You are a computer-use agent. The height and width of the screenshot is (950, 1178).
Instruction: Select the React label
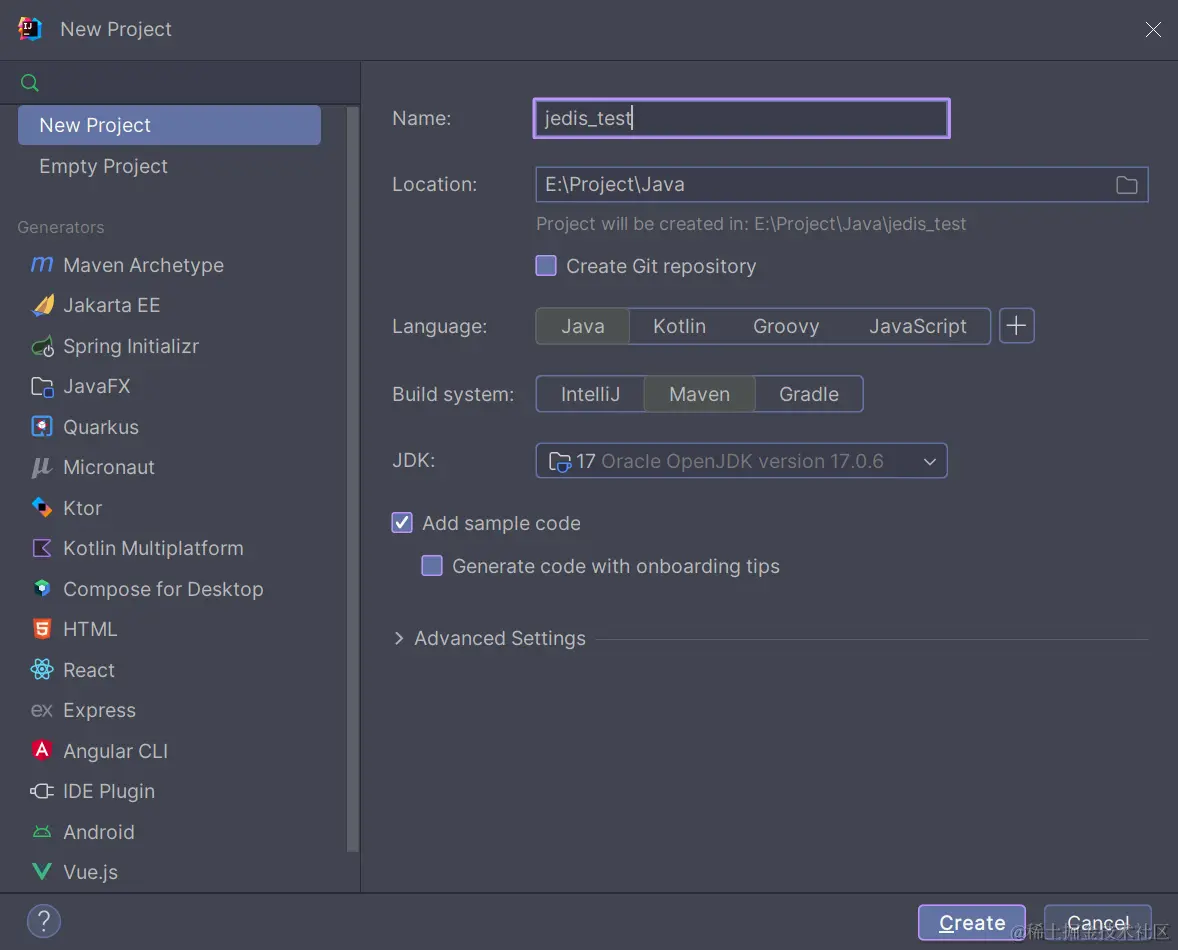(89, 670)
